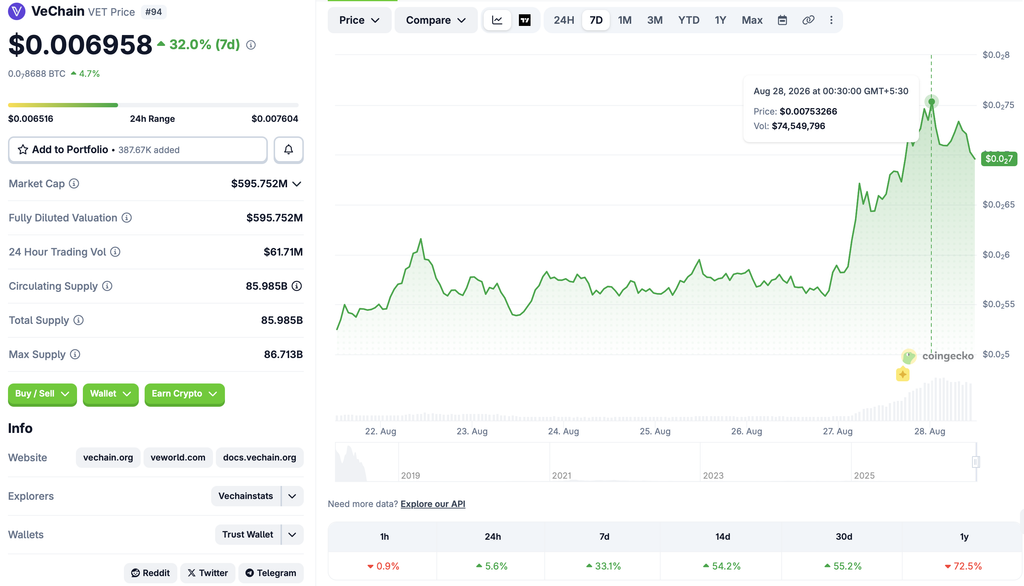Image resolution: width=1024 pixels, height=586 pixels.
Task: Open the Wallet dropdown
Action: coord(110,394)
